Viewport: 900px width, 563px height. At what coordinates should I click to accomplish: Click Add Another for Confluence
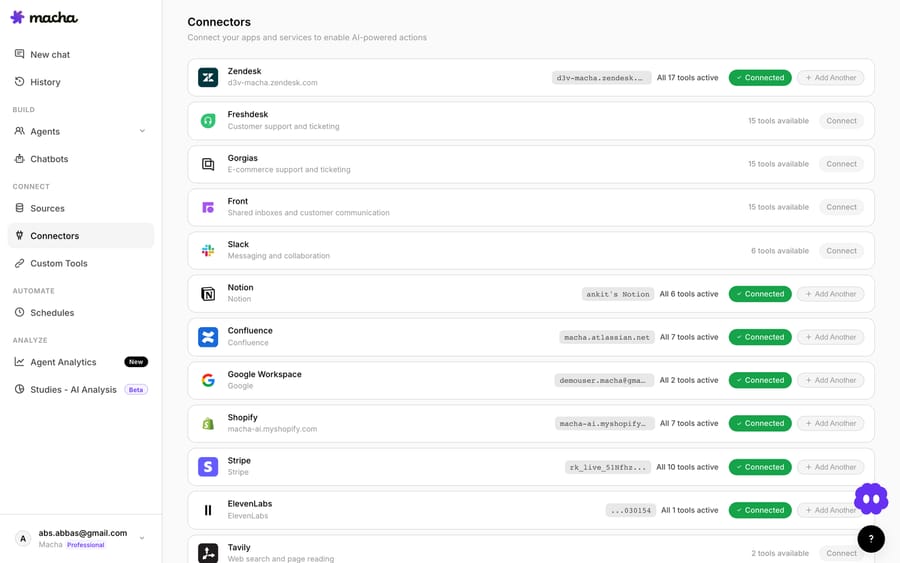pyautogui.click(x=830, y=337)
